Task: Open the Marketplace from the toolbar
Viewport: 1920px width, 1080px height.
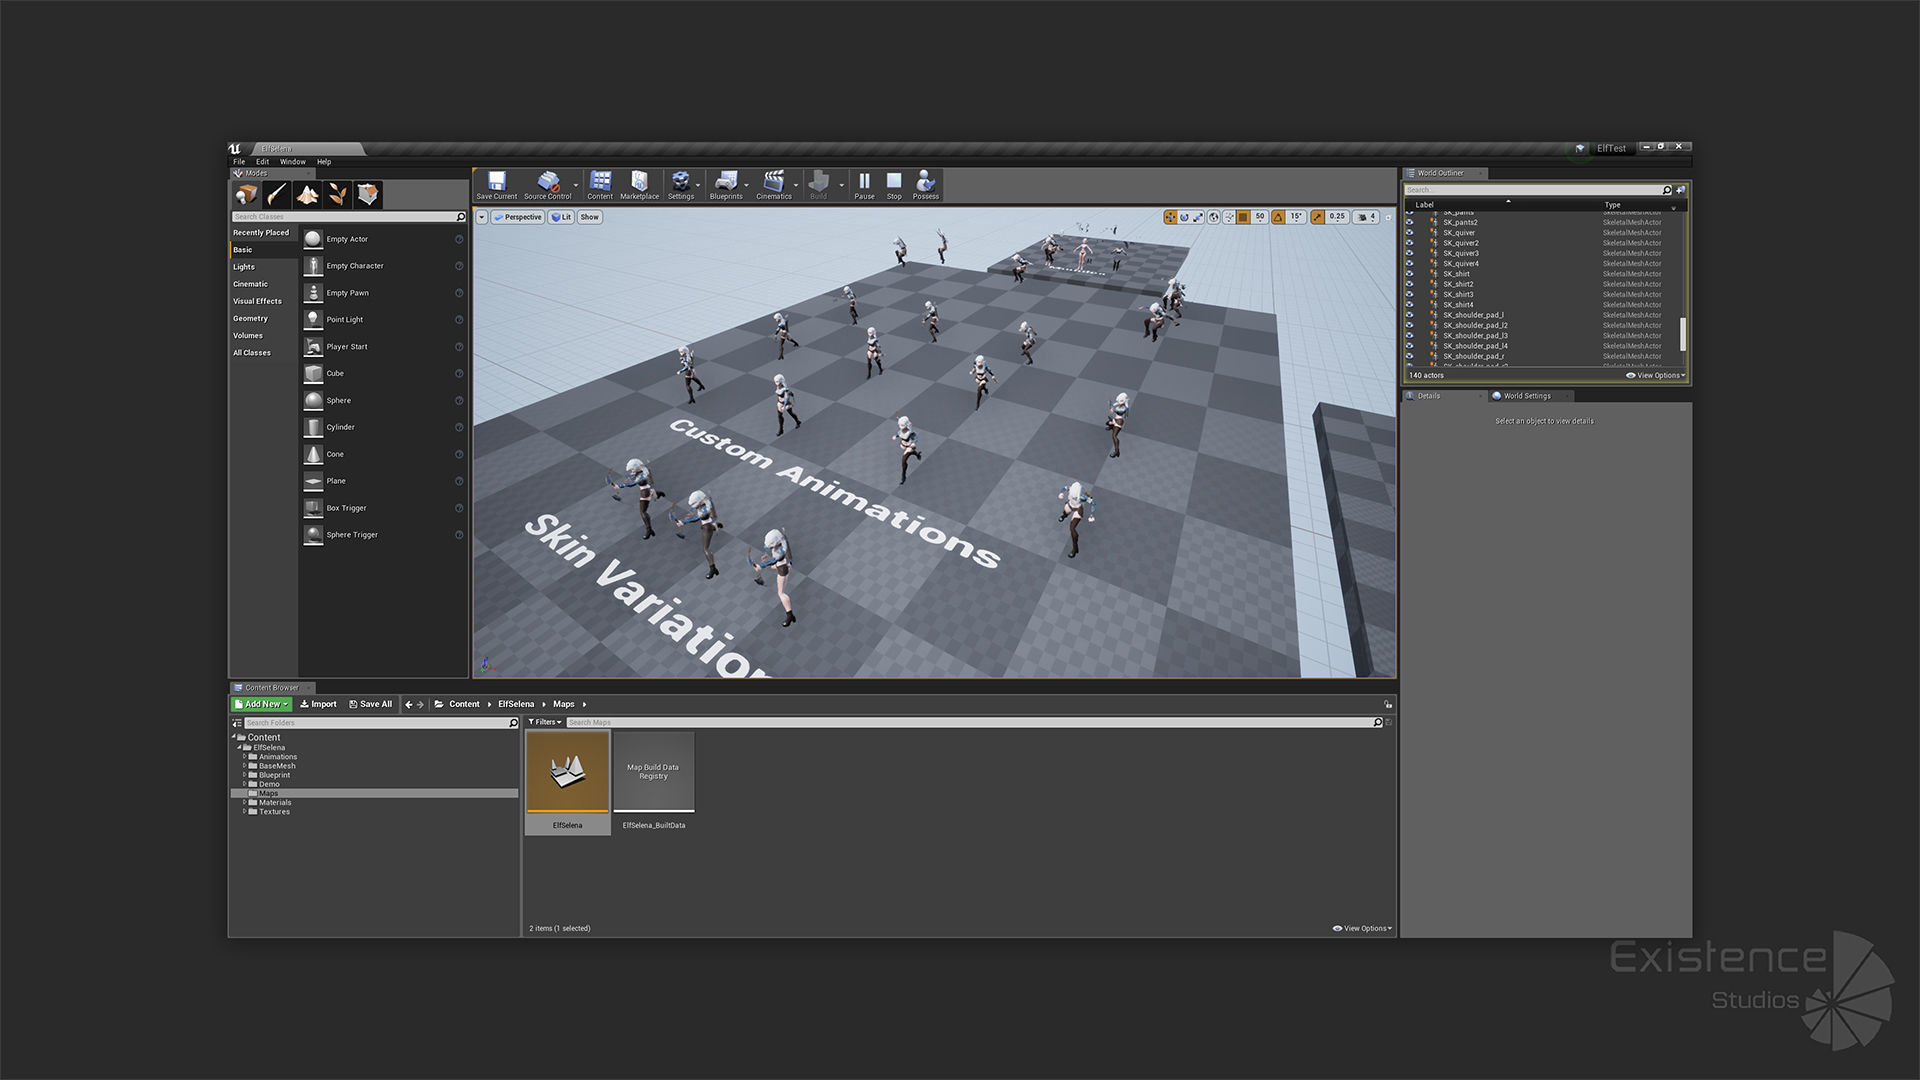Action: [639, 183]
